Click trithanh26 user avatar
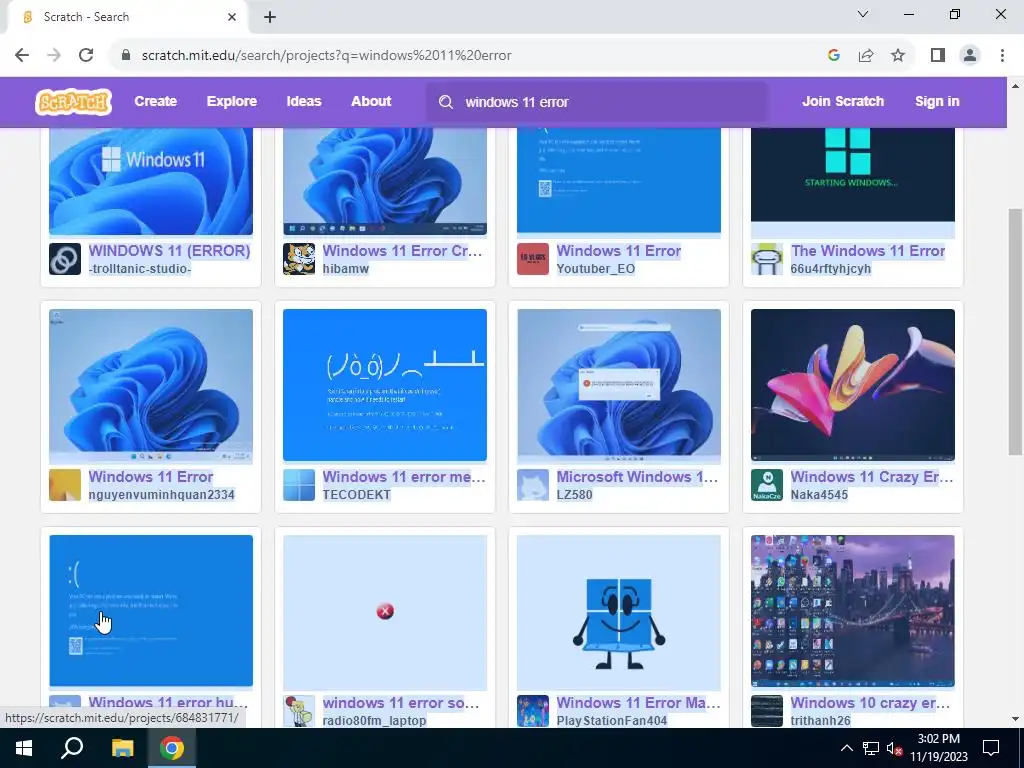1024x768 pixels. [x=767, y=711]
